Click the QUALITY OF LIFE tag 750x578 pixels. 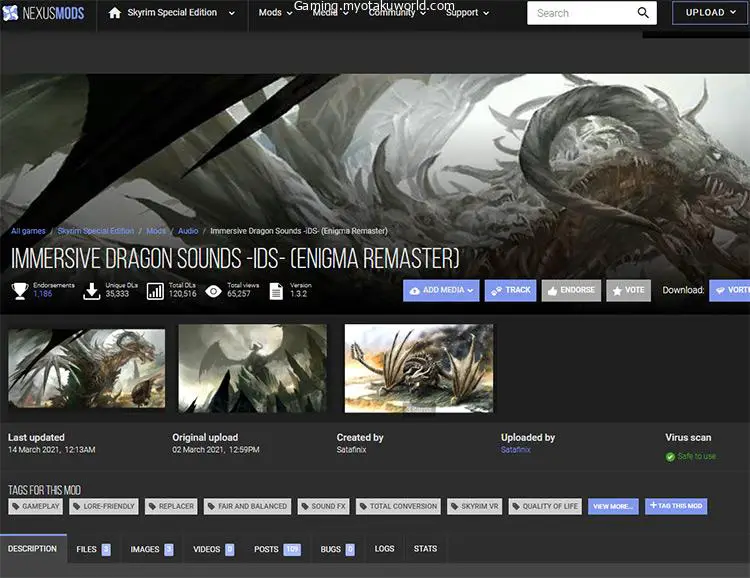[545, 506]
